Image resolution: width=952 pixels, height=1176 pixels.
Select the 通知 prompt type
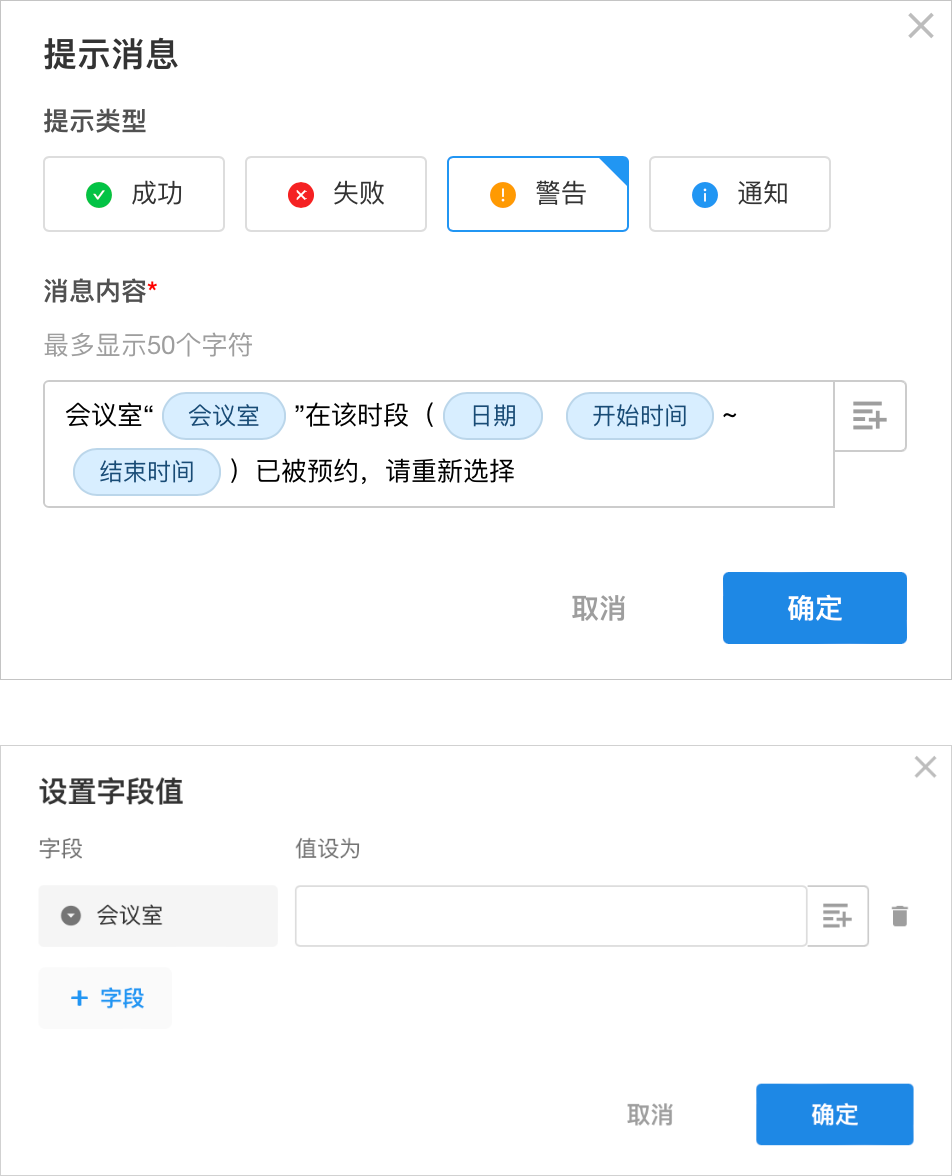point(740,194)
